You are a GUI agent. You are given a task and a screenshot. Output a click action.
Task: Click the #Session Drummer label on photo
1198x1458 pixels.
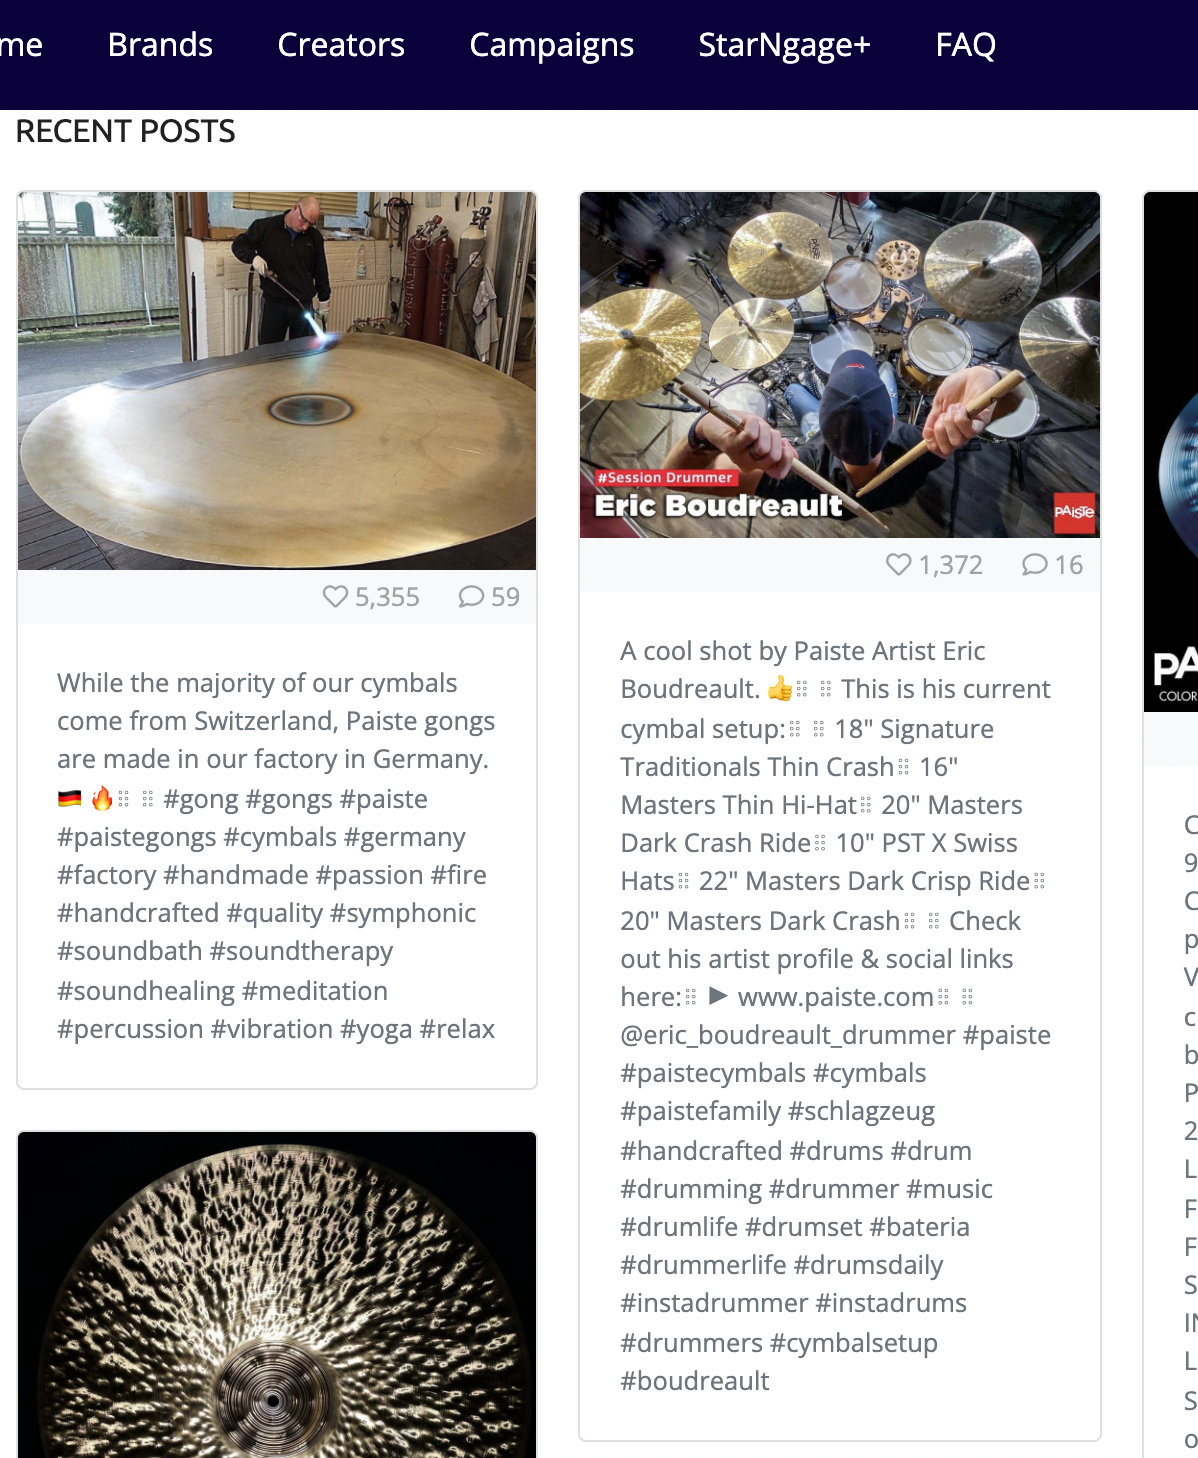click(x=665, y=478)
